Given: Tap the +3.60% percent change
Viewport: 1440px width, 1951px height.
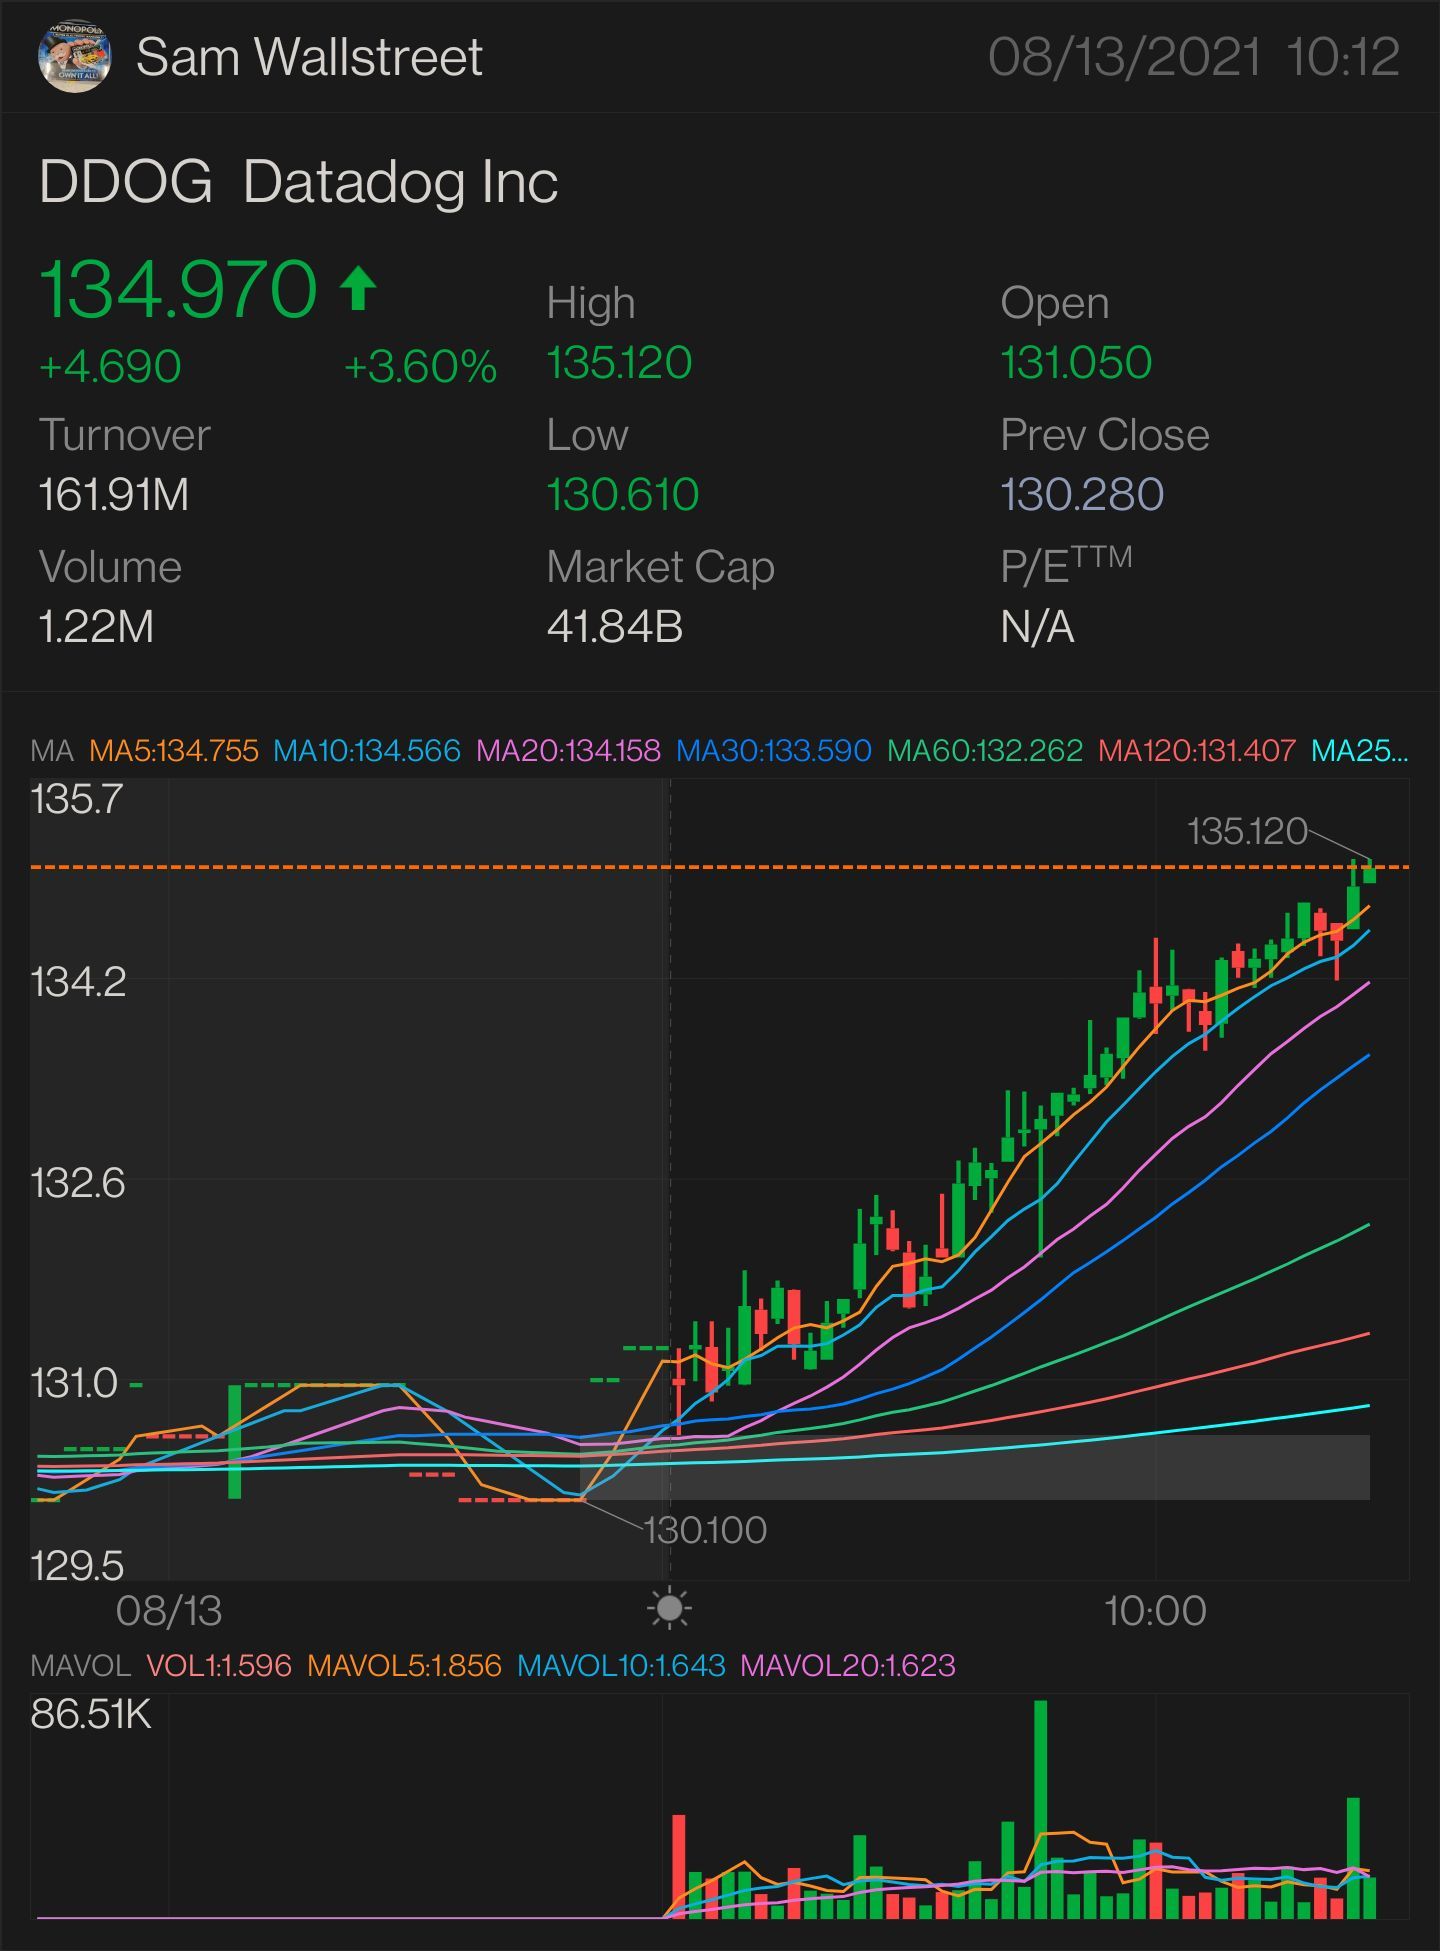Looking at the screenshot, I should pyautogui.click(x=420, y=366).
